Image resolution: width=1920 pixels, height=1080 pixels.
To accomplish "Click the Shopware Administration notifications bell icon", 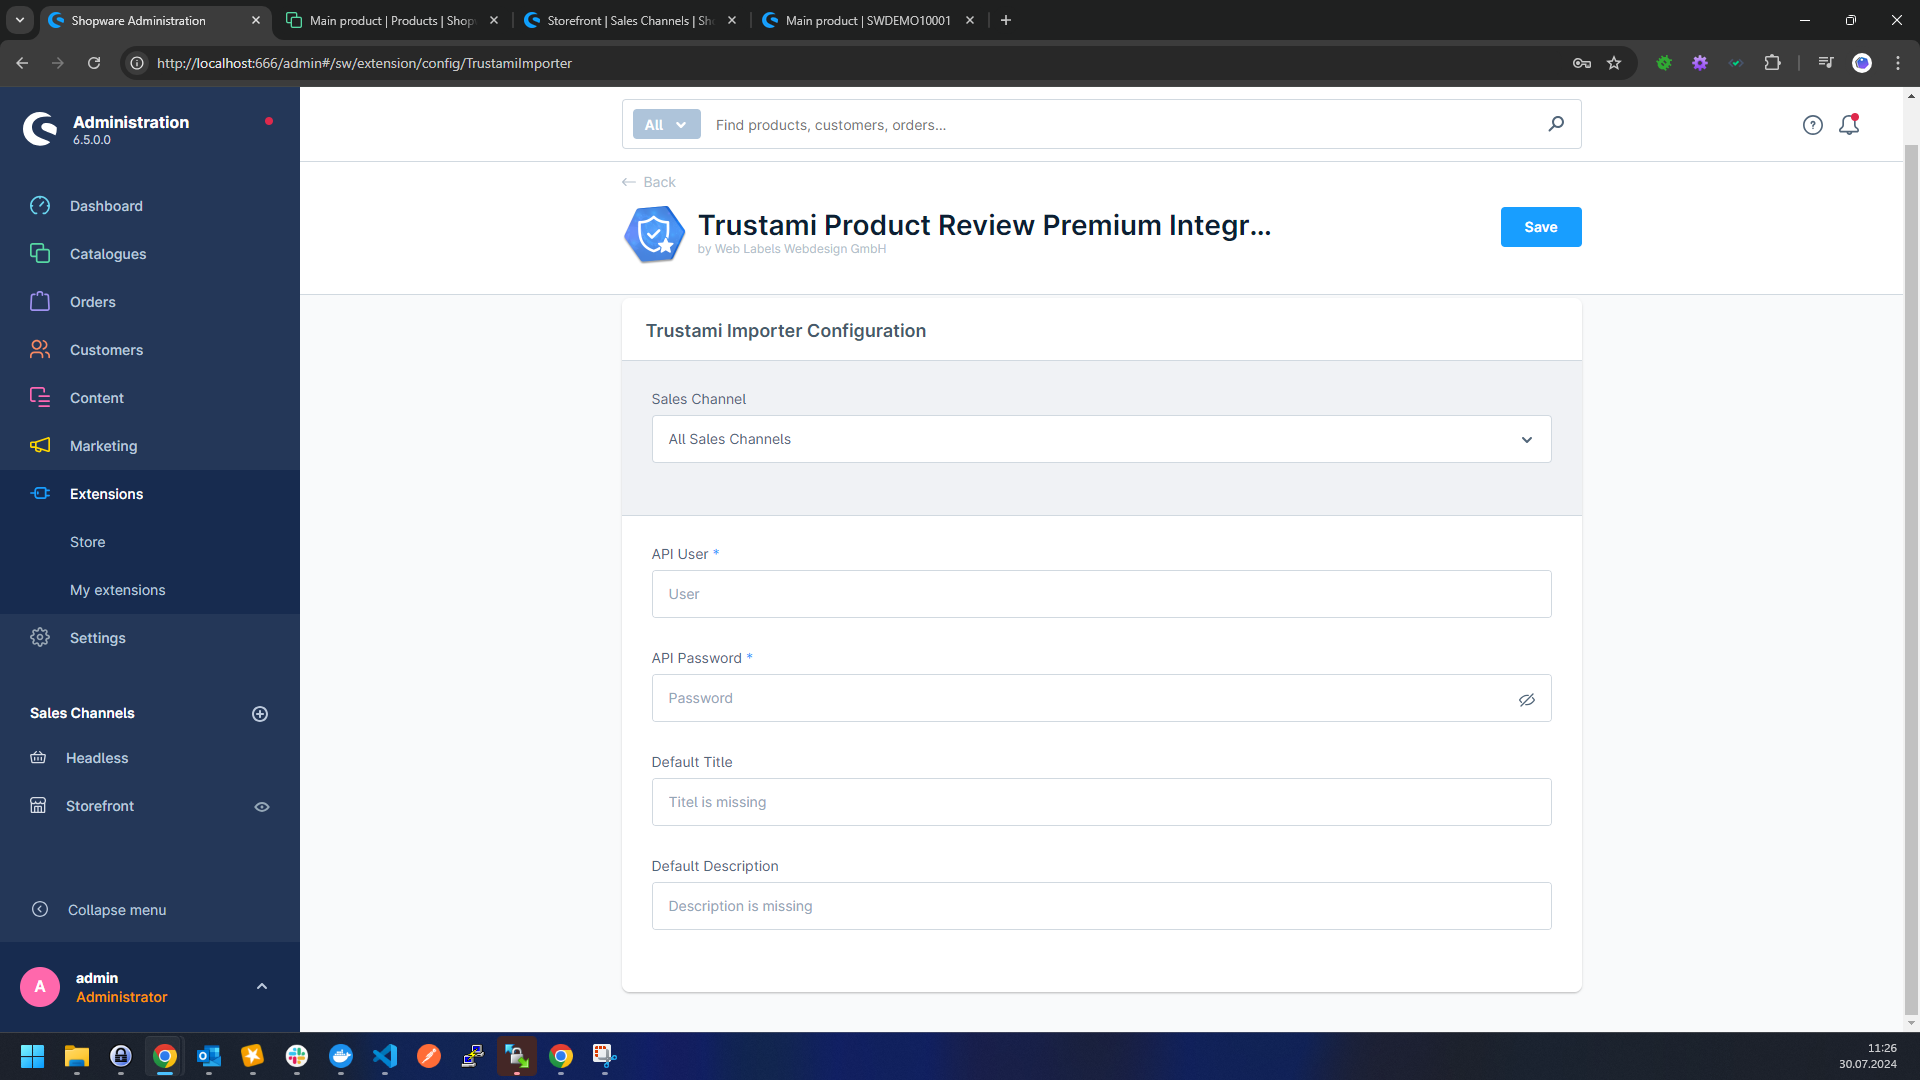I will 1849,124.
